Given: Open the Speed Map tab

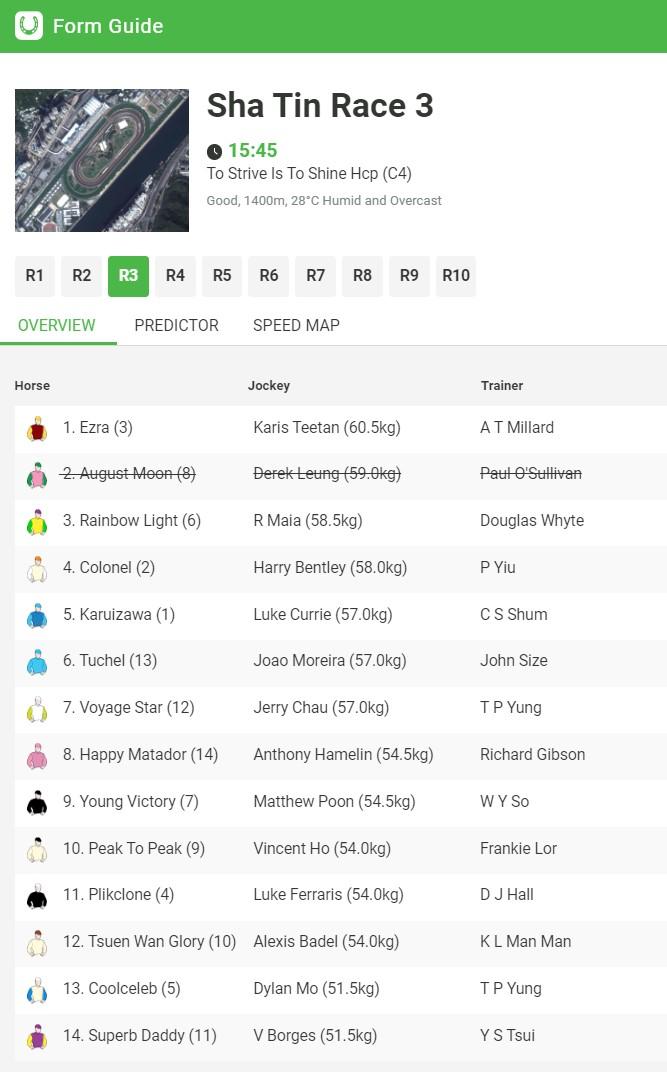Looking at the screenshot, I should 296,325.
